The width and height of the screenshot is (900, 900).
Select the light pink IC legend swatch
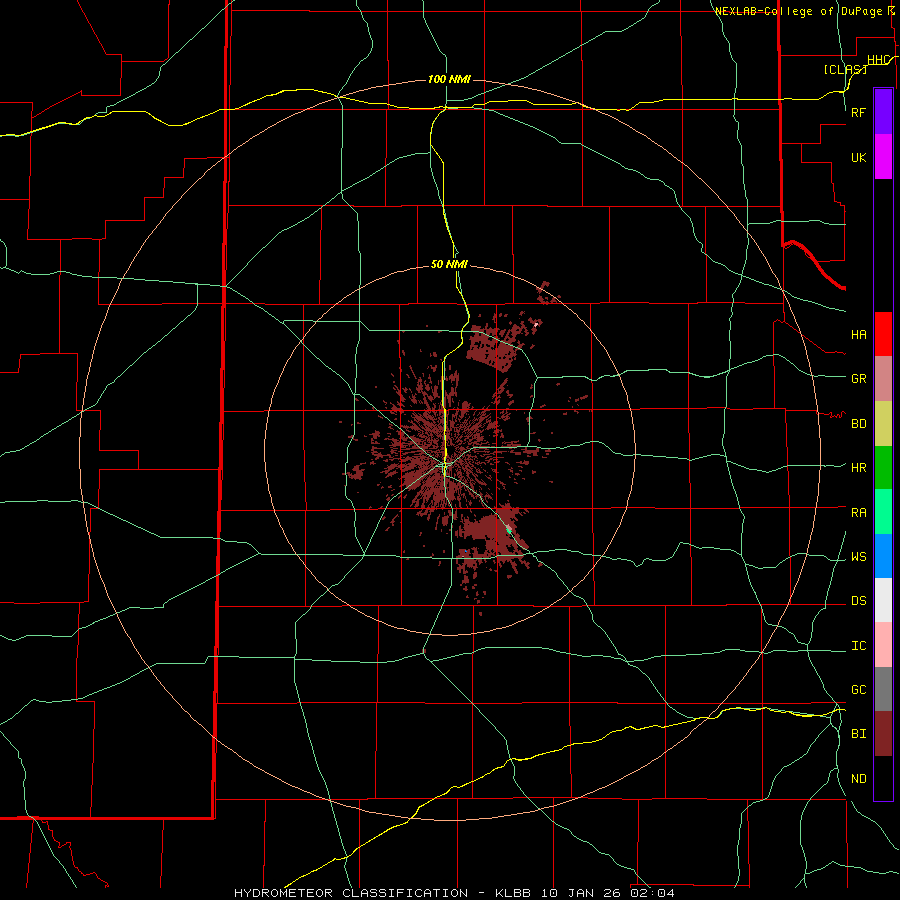click(x=883, y=645)
